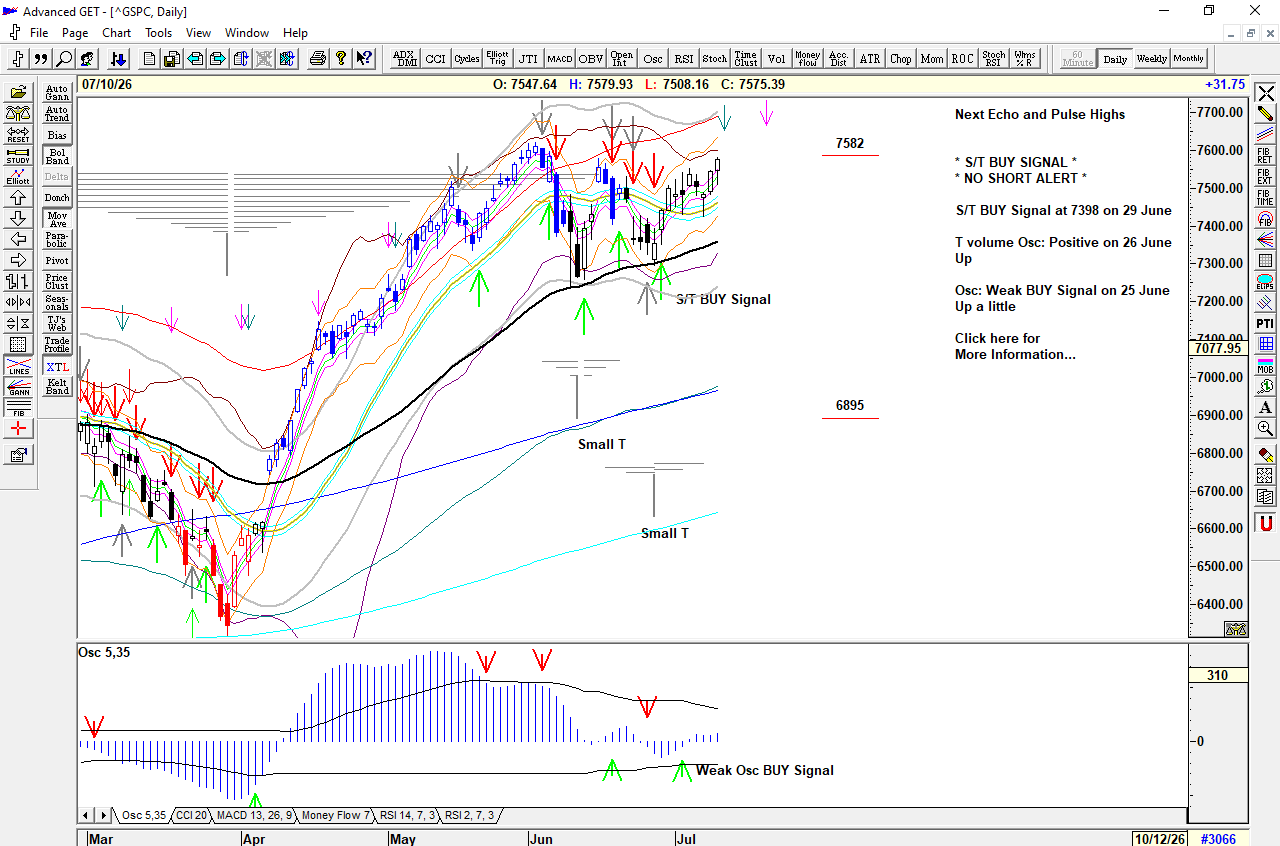Click the balance scales icon

point(18,113)
